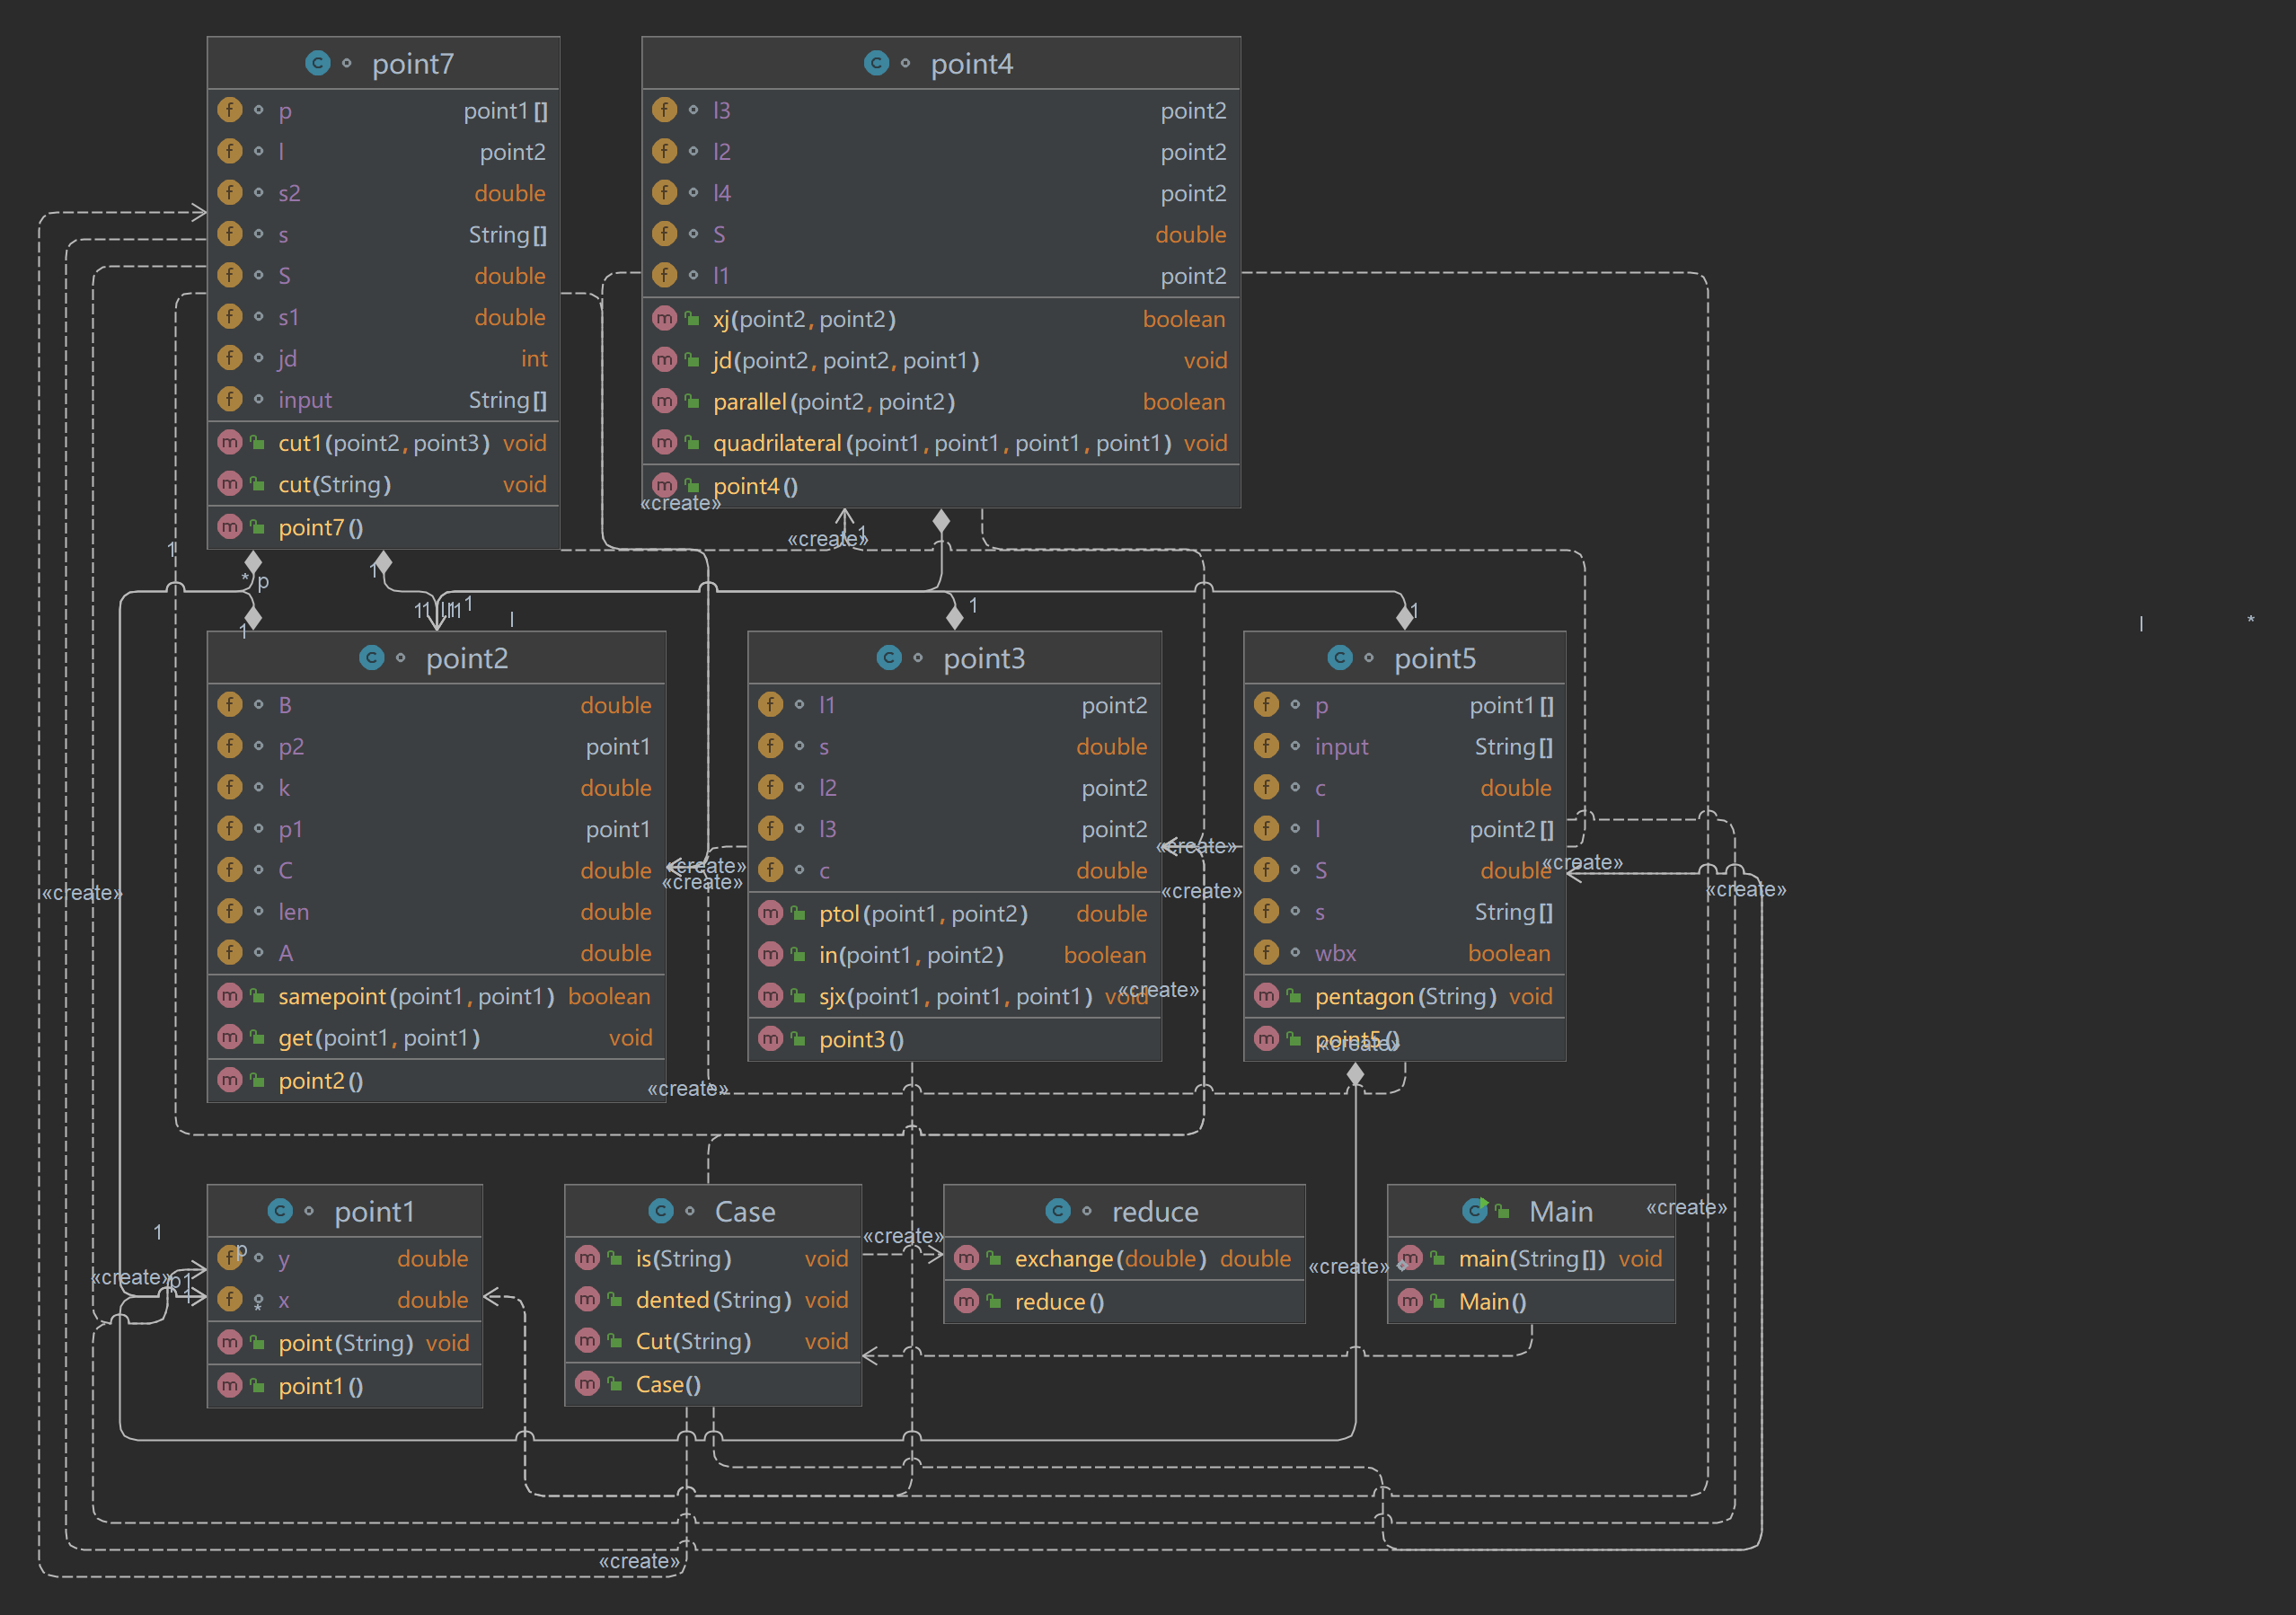Click the class icon beside point1 title
The width and height of the screenshot is (2296, 1615).
(x=280, y=1211)
